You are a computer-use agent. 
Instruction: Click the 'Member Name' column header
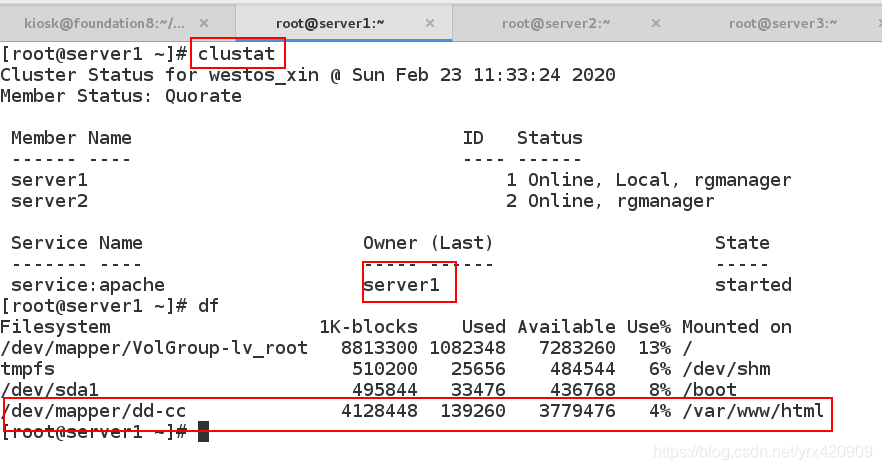pos(71,138)
